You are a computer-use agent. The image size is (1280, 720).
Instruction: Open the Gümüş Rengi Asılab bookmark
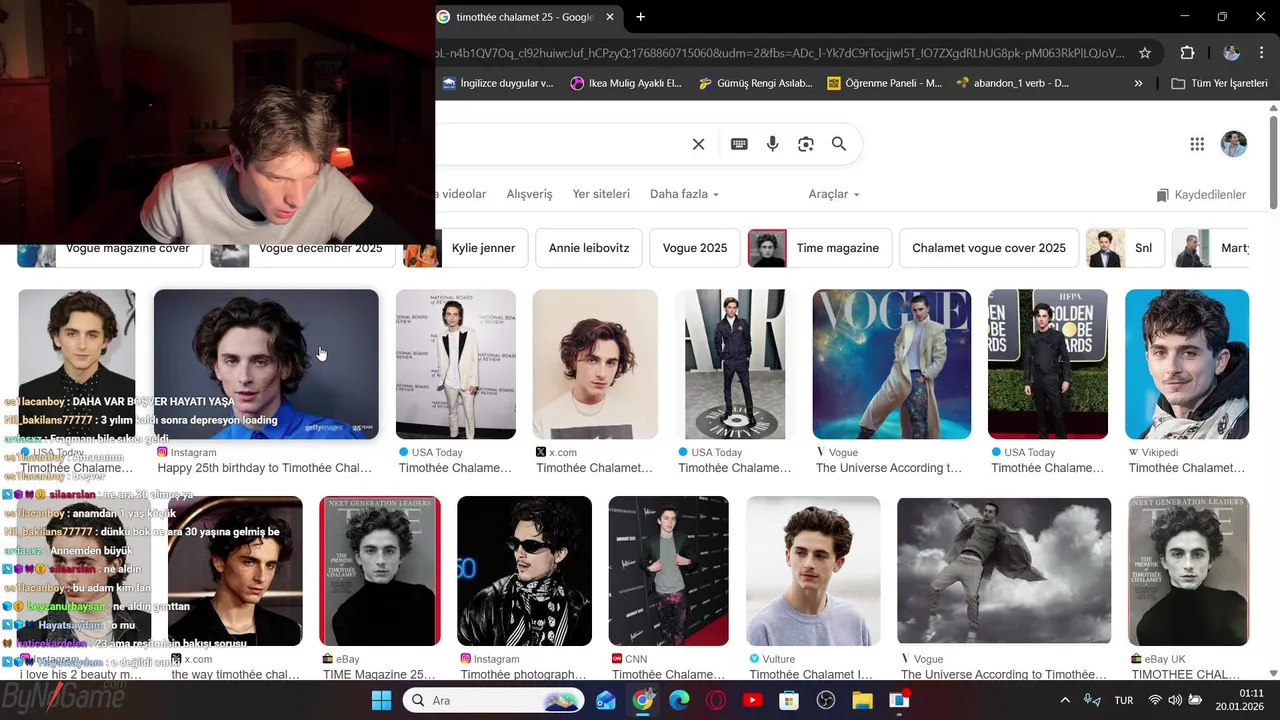tap(755, 83)
